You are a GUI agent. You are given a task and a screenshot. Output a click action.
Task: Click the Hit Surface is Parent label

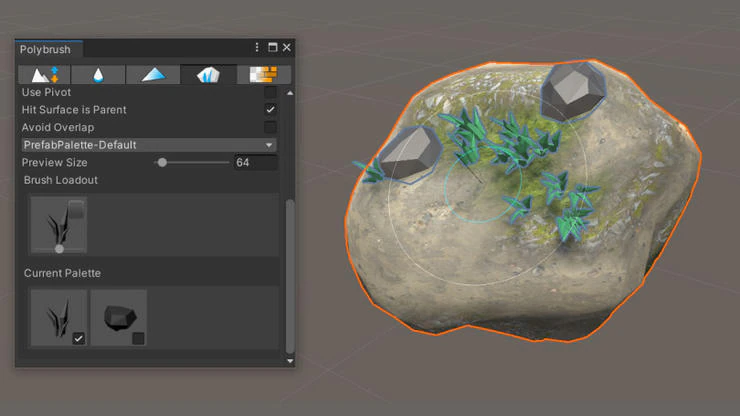click(x=74, y=110)
